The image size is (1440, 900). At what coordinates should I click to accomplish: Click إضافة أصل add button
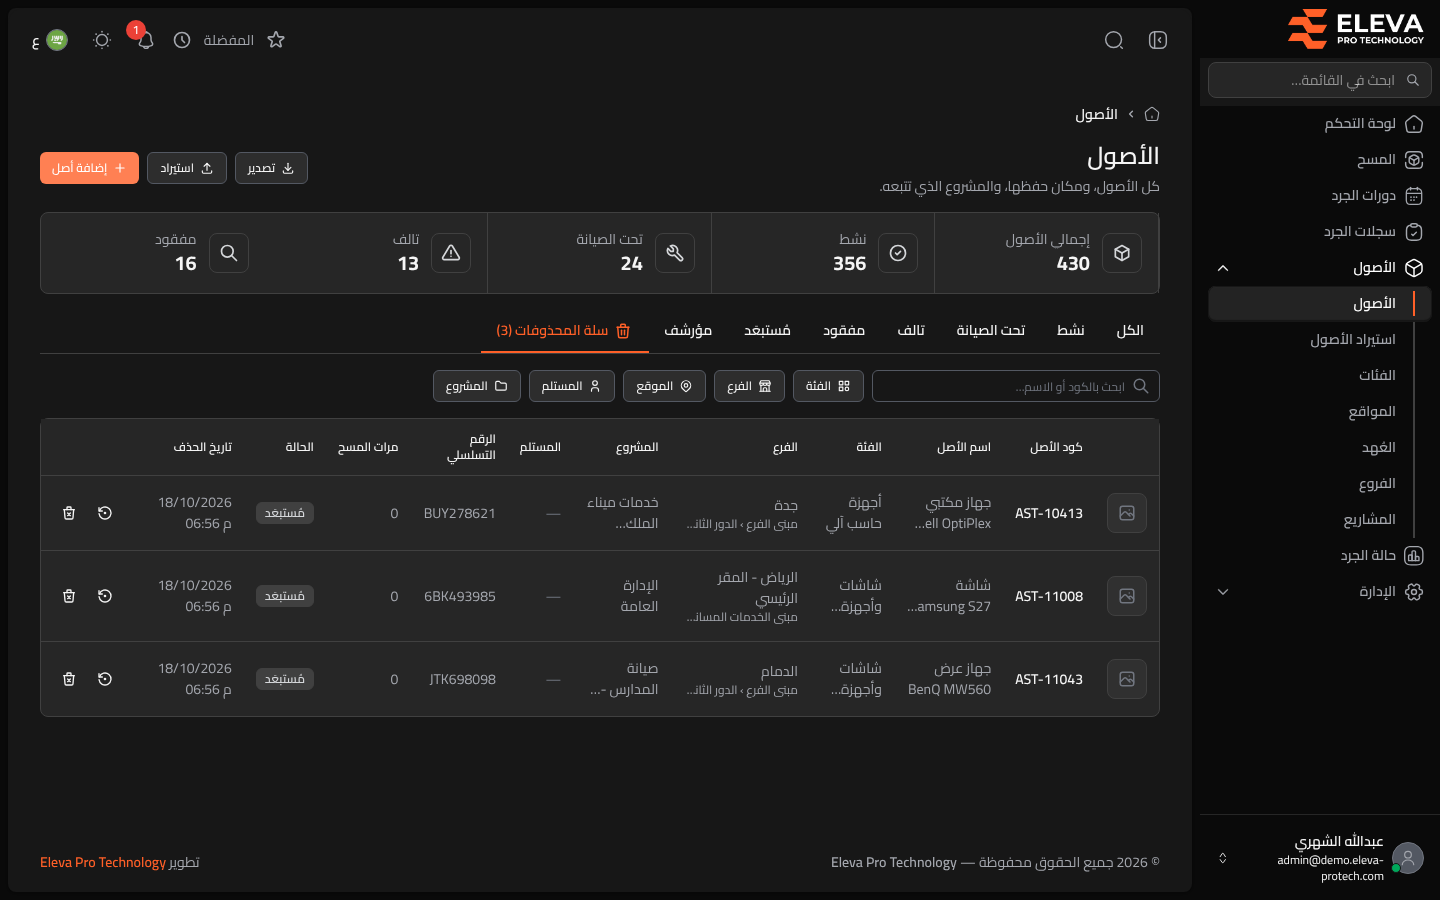[89, 168]
